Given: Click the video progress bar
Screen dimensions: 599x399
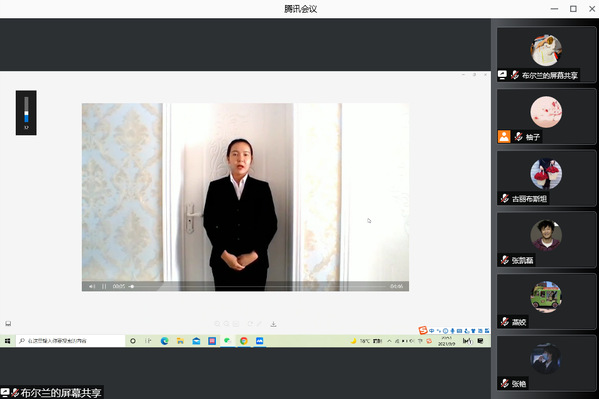Looking at the screenshot, I should coord(258,286).
